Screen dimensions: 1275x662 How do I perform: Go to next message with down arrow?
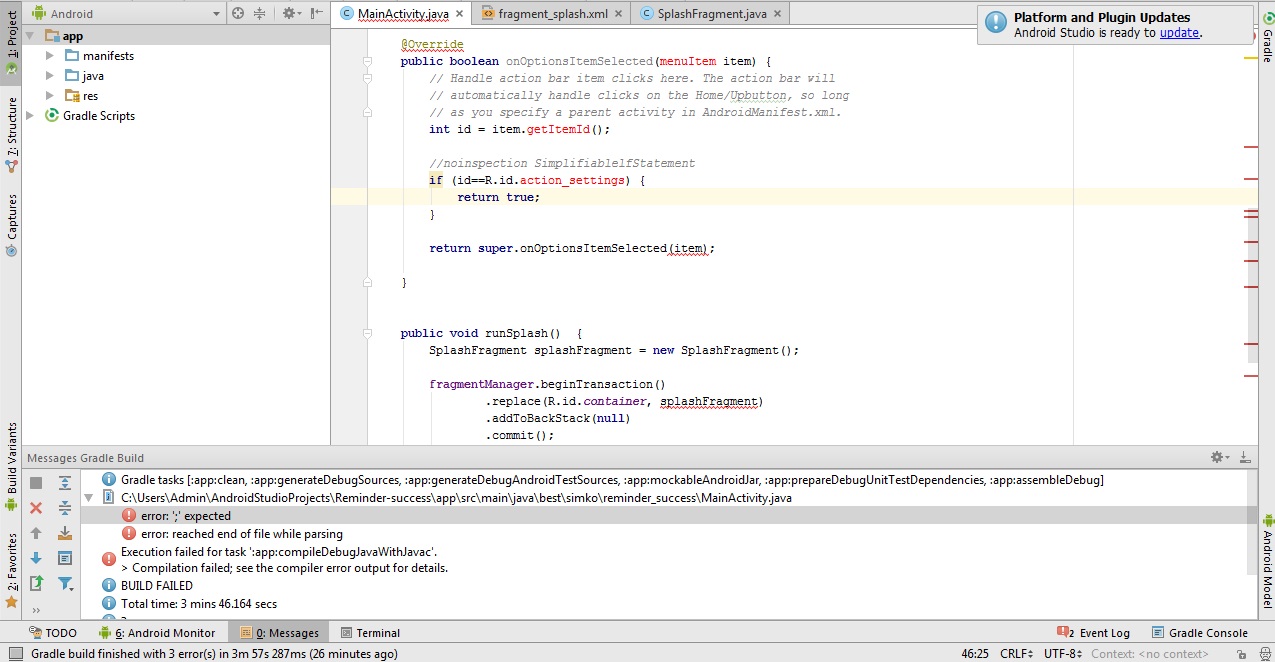tap(36, 558)
